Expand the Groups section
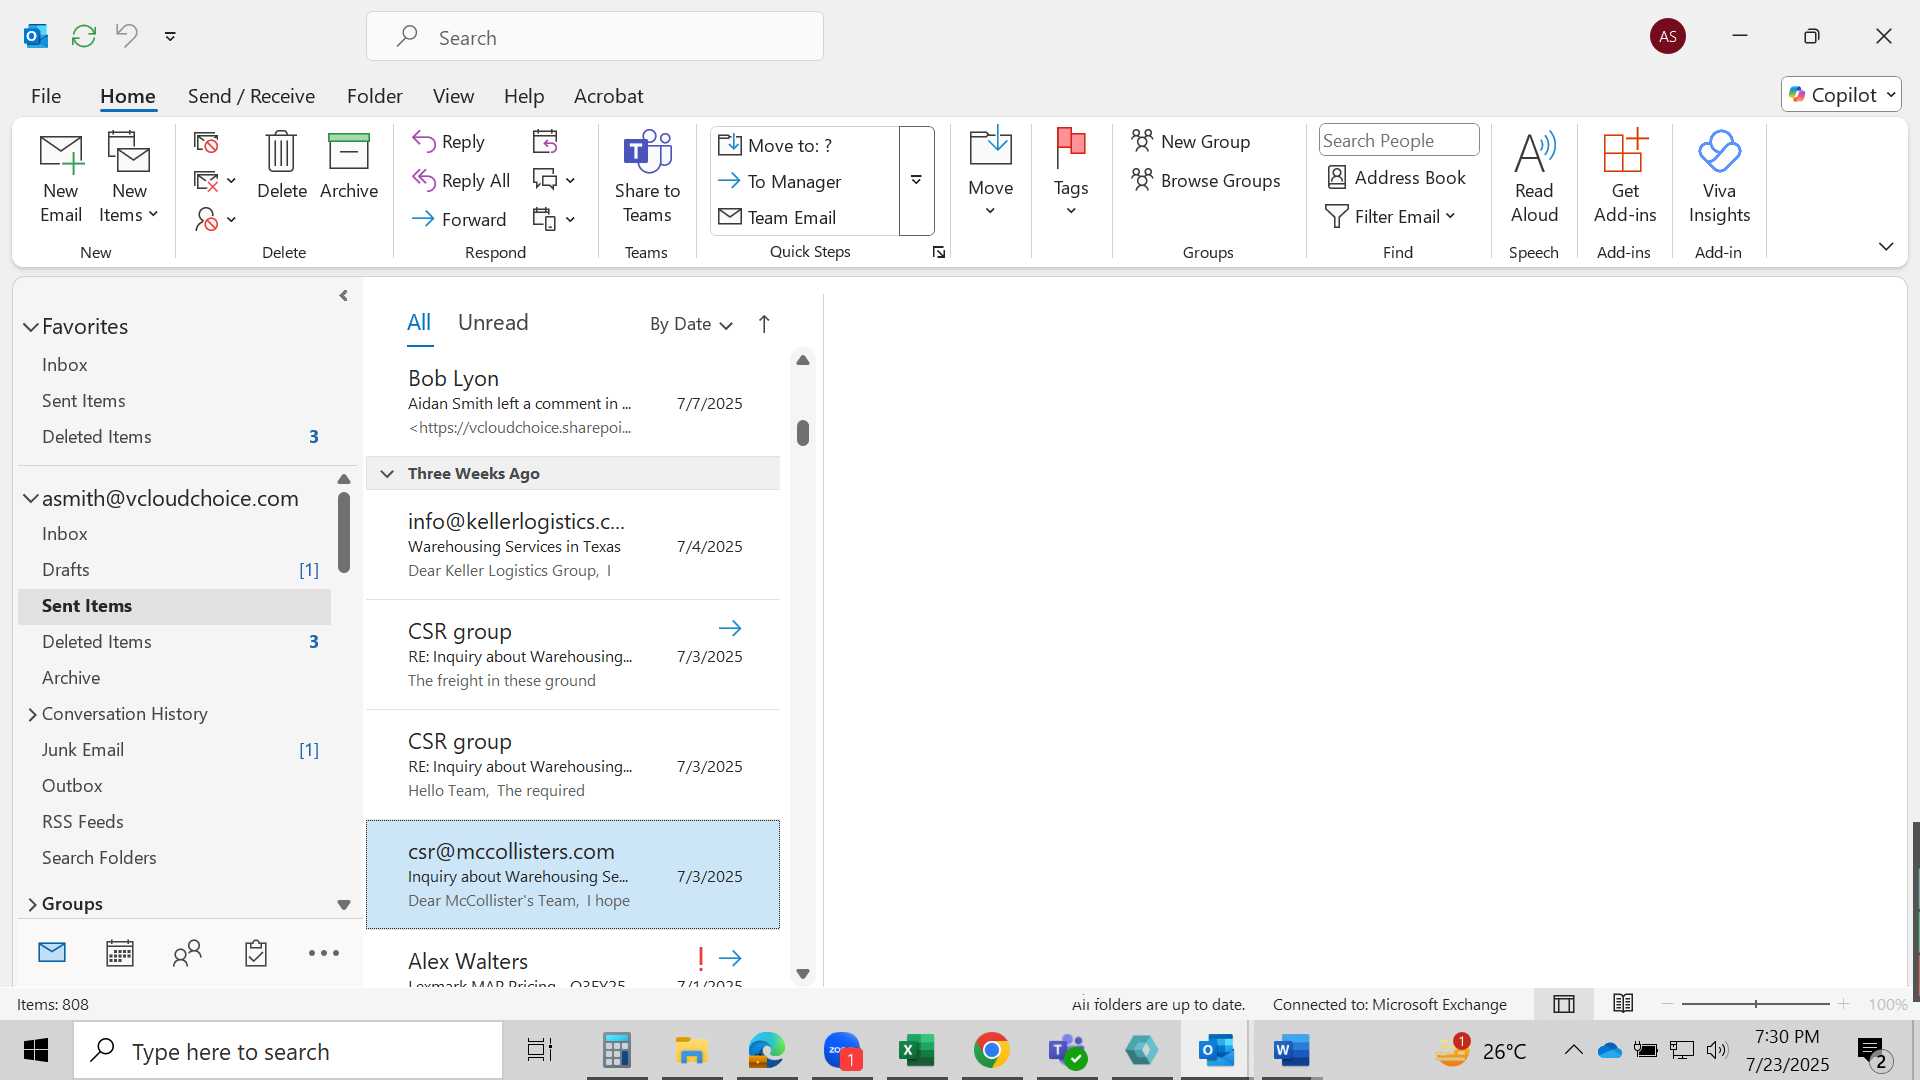The height and width of the screenshot is (1080, 1920). point(32,904)
